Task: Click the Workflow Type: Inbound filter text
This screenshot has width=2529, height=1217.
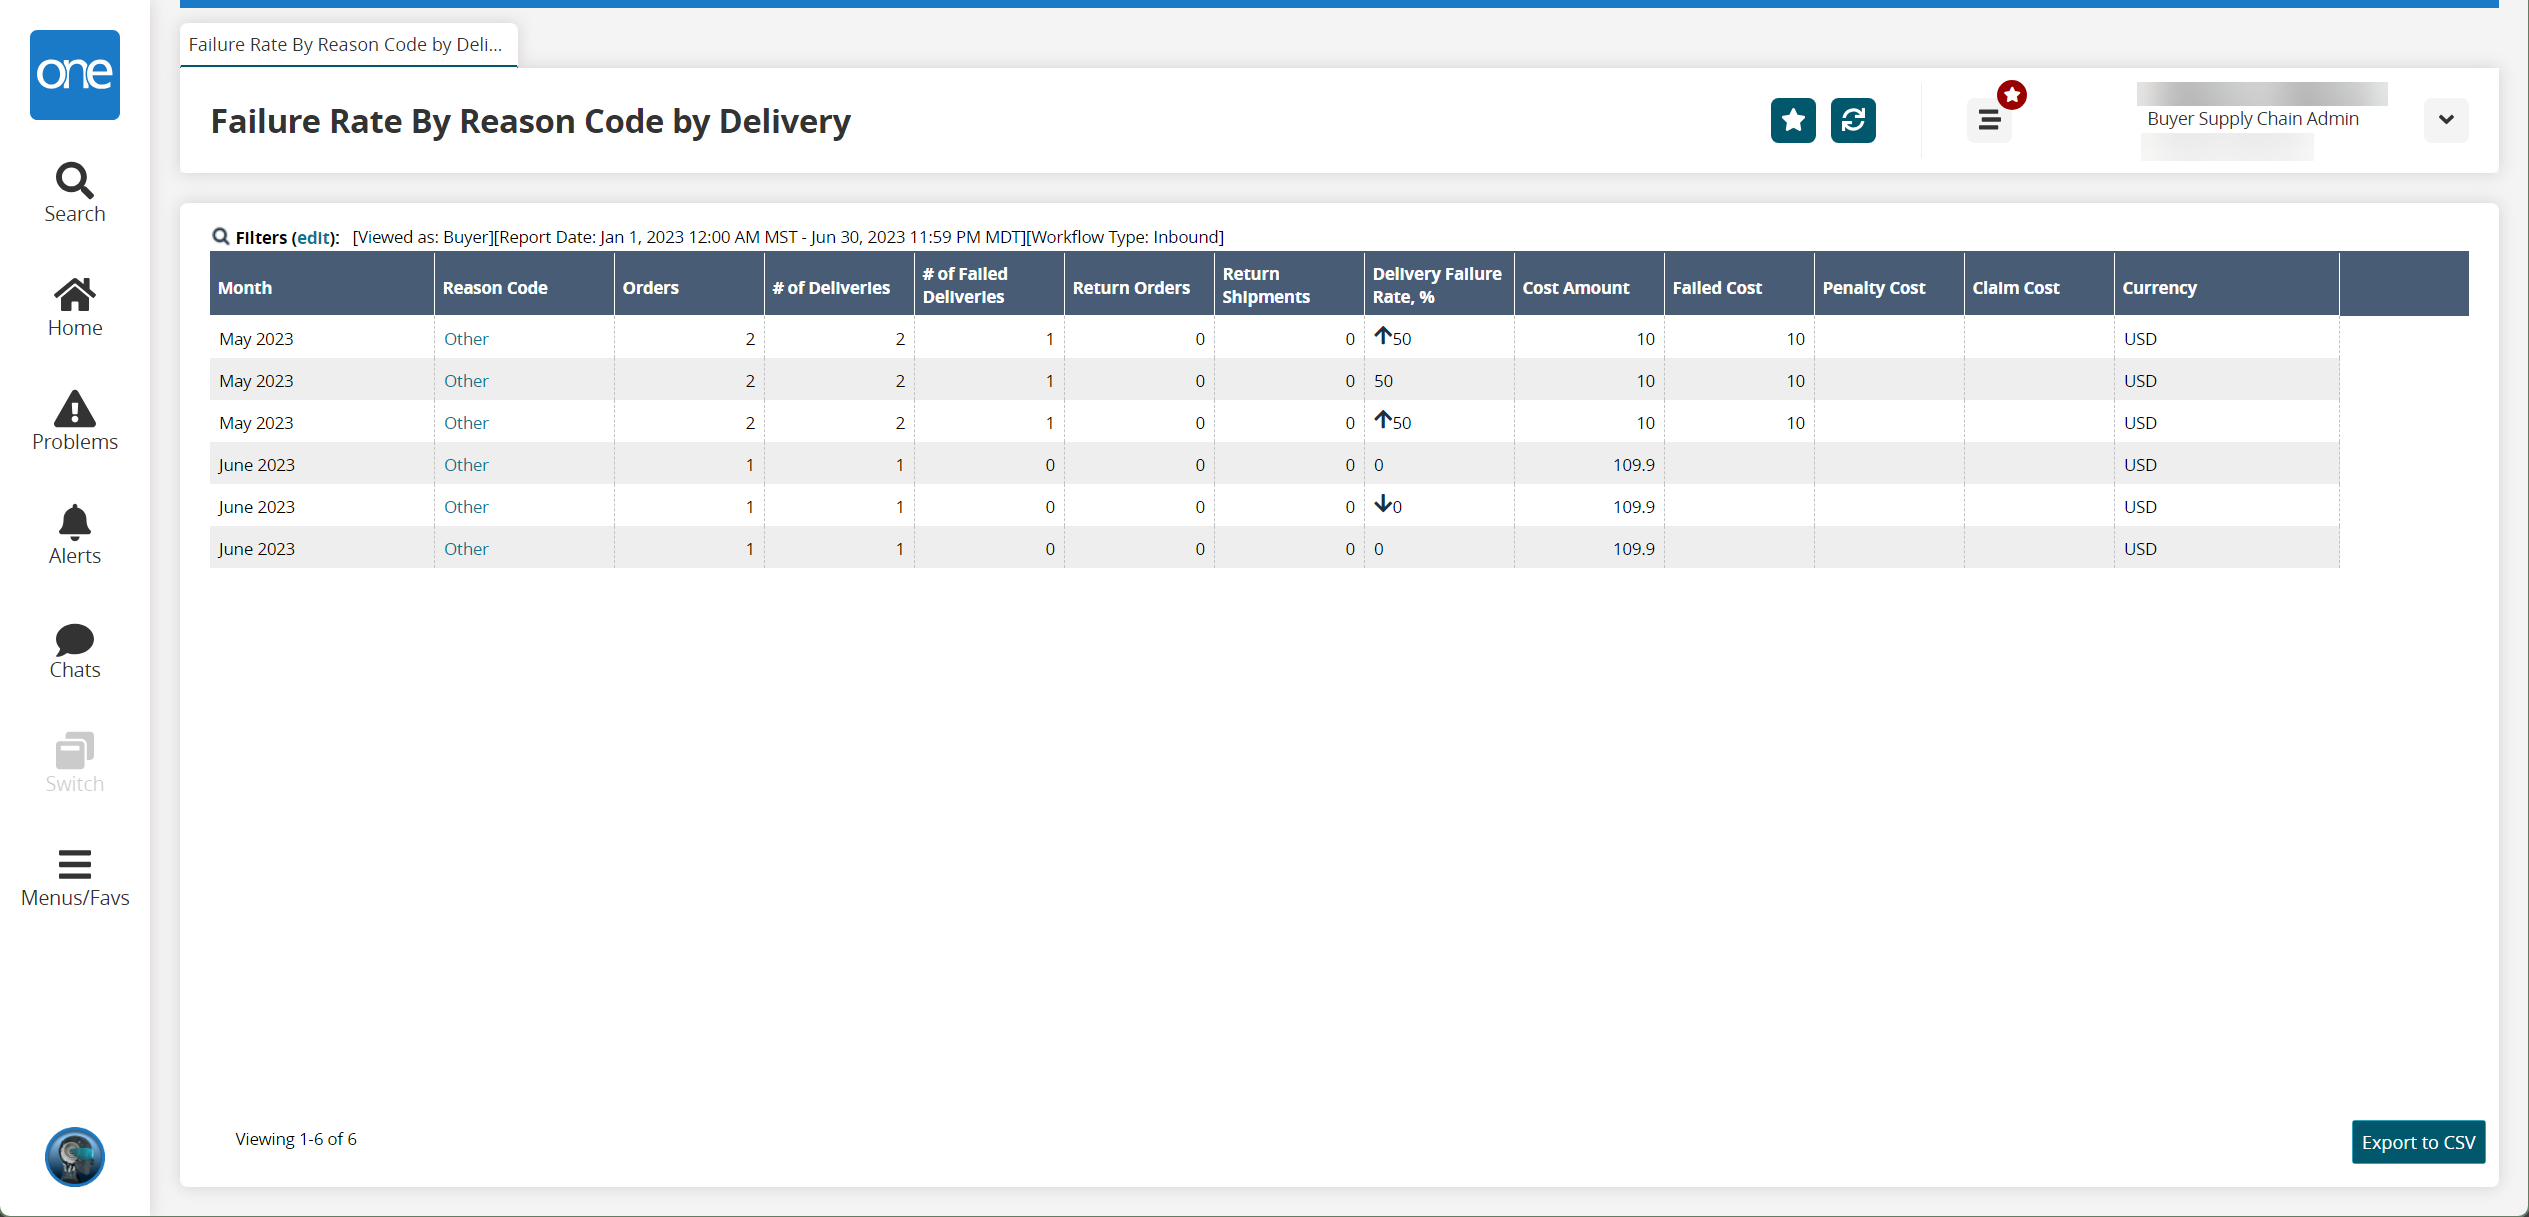Action: coord(1126,237)
